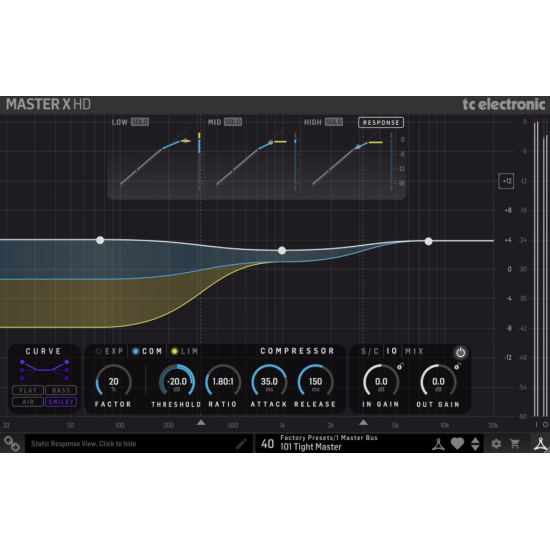Solo the Low band
Viewport: 550px width, 550px height.
click(140, 122)
